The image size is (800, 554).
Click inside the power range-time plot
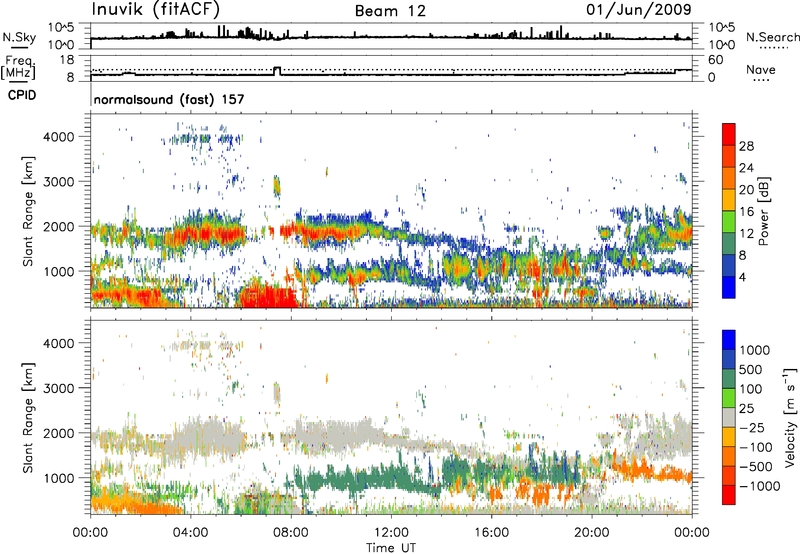click(391, 210)
